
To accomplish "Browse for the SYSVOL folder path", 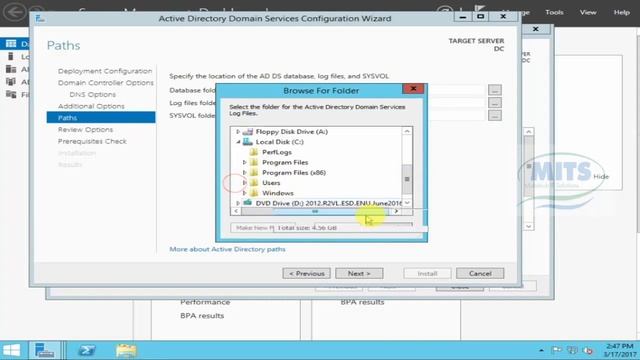I will click(495, 116).
